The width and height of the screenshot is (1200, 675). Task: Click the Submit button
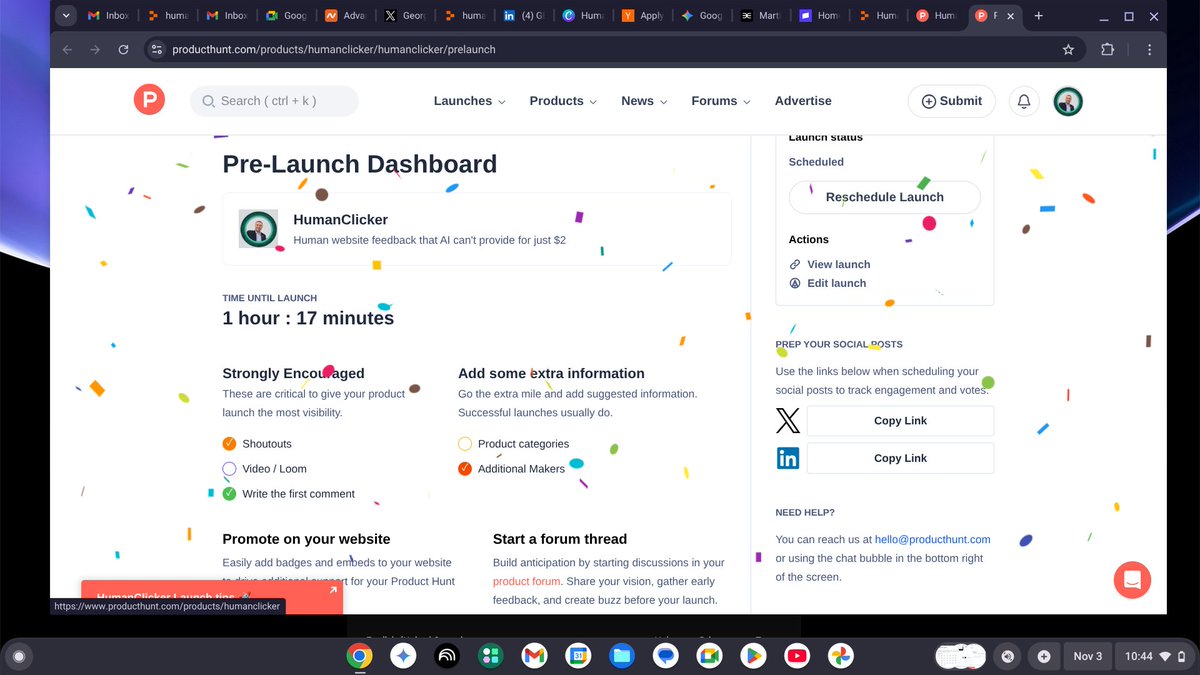951,101
